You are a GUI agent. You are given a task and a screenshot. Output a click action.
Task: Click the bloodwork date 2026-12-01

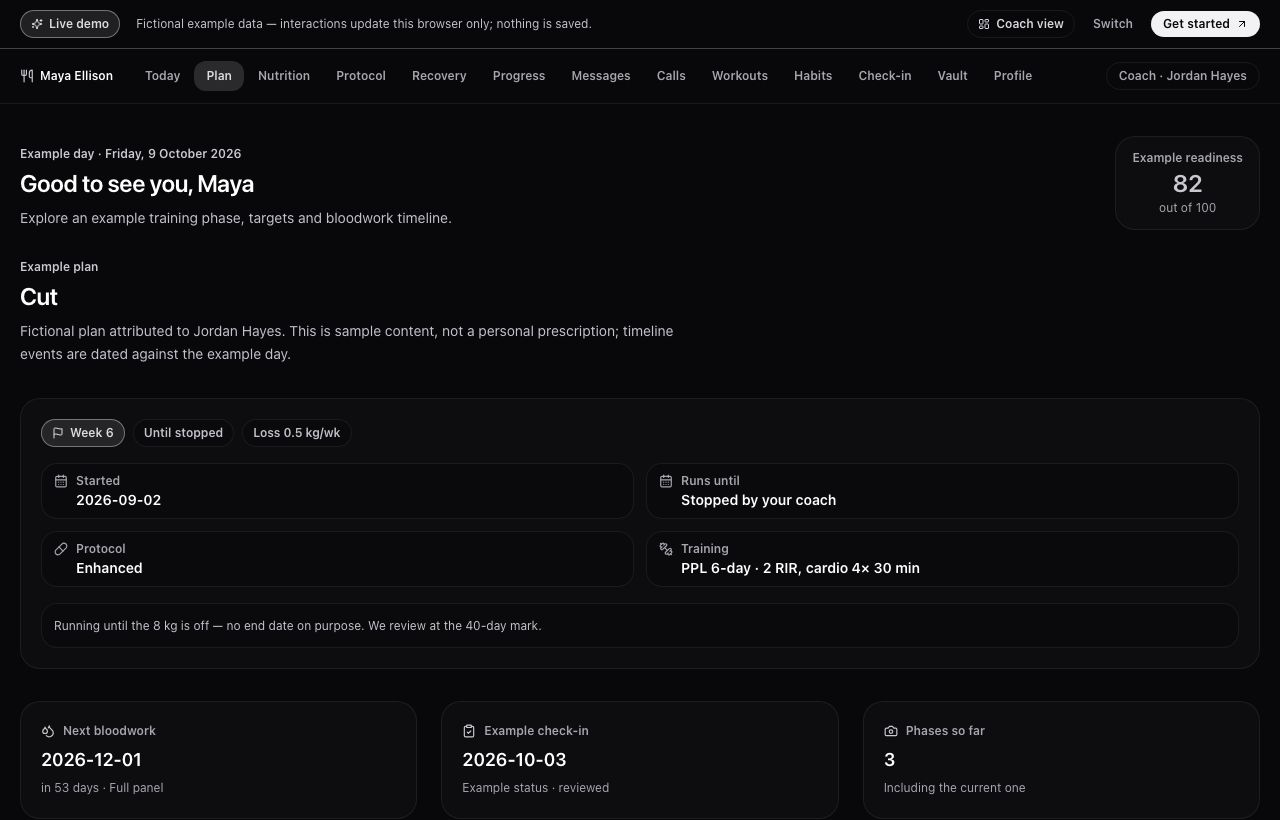tap(92, 760)
